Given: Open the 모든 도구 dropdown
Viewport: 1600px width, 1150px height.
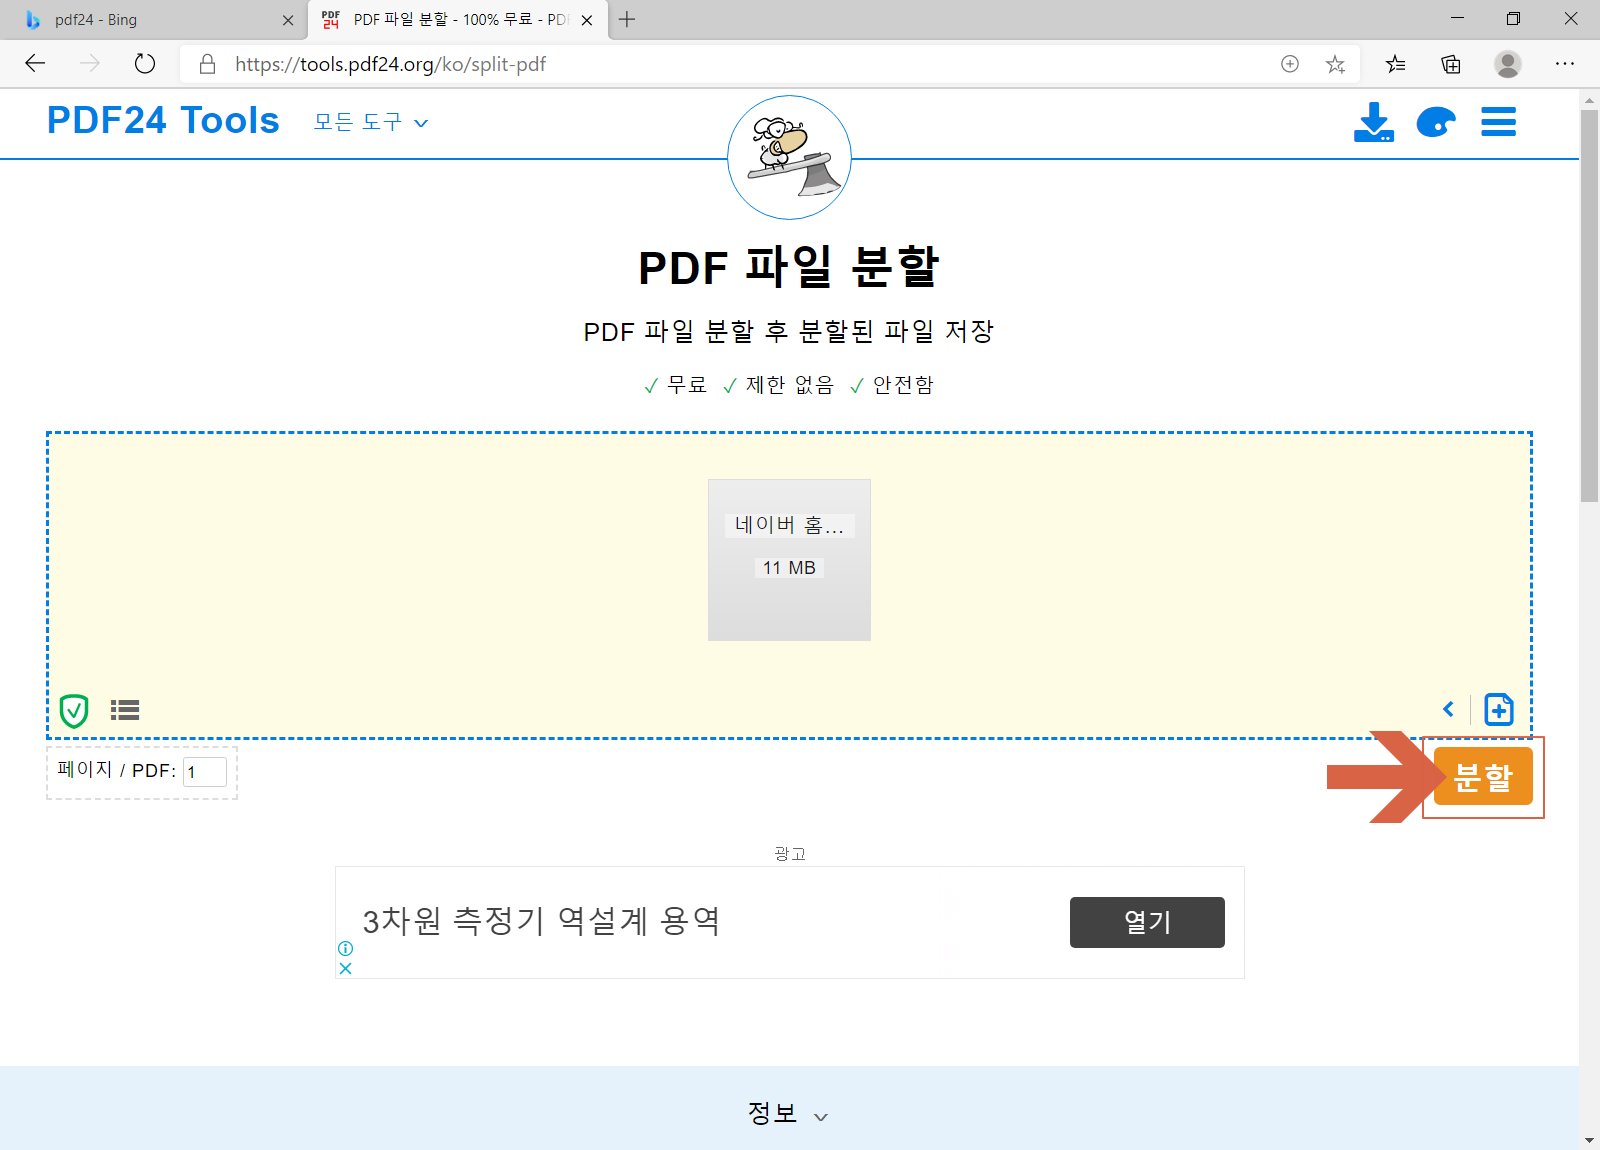Looking at the screenshot, I should coord(368,122).
